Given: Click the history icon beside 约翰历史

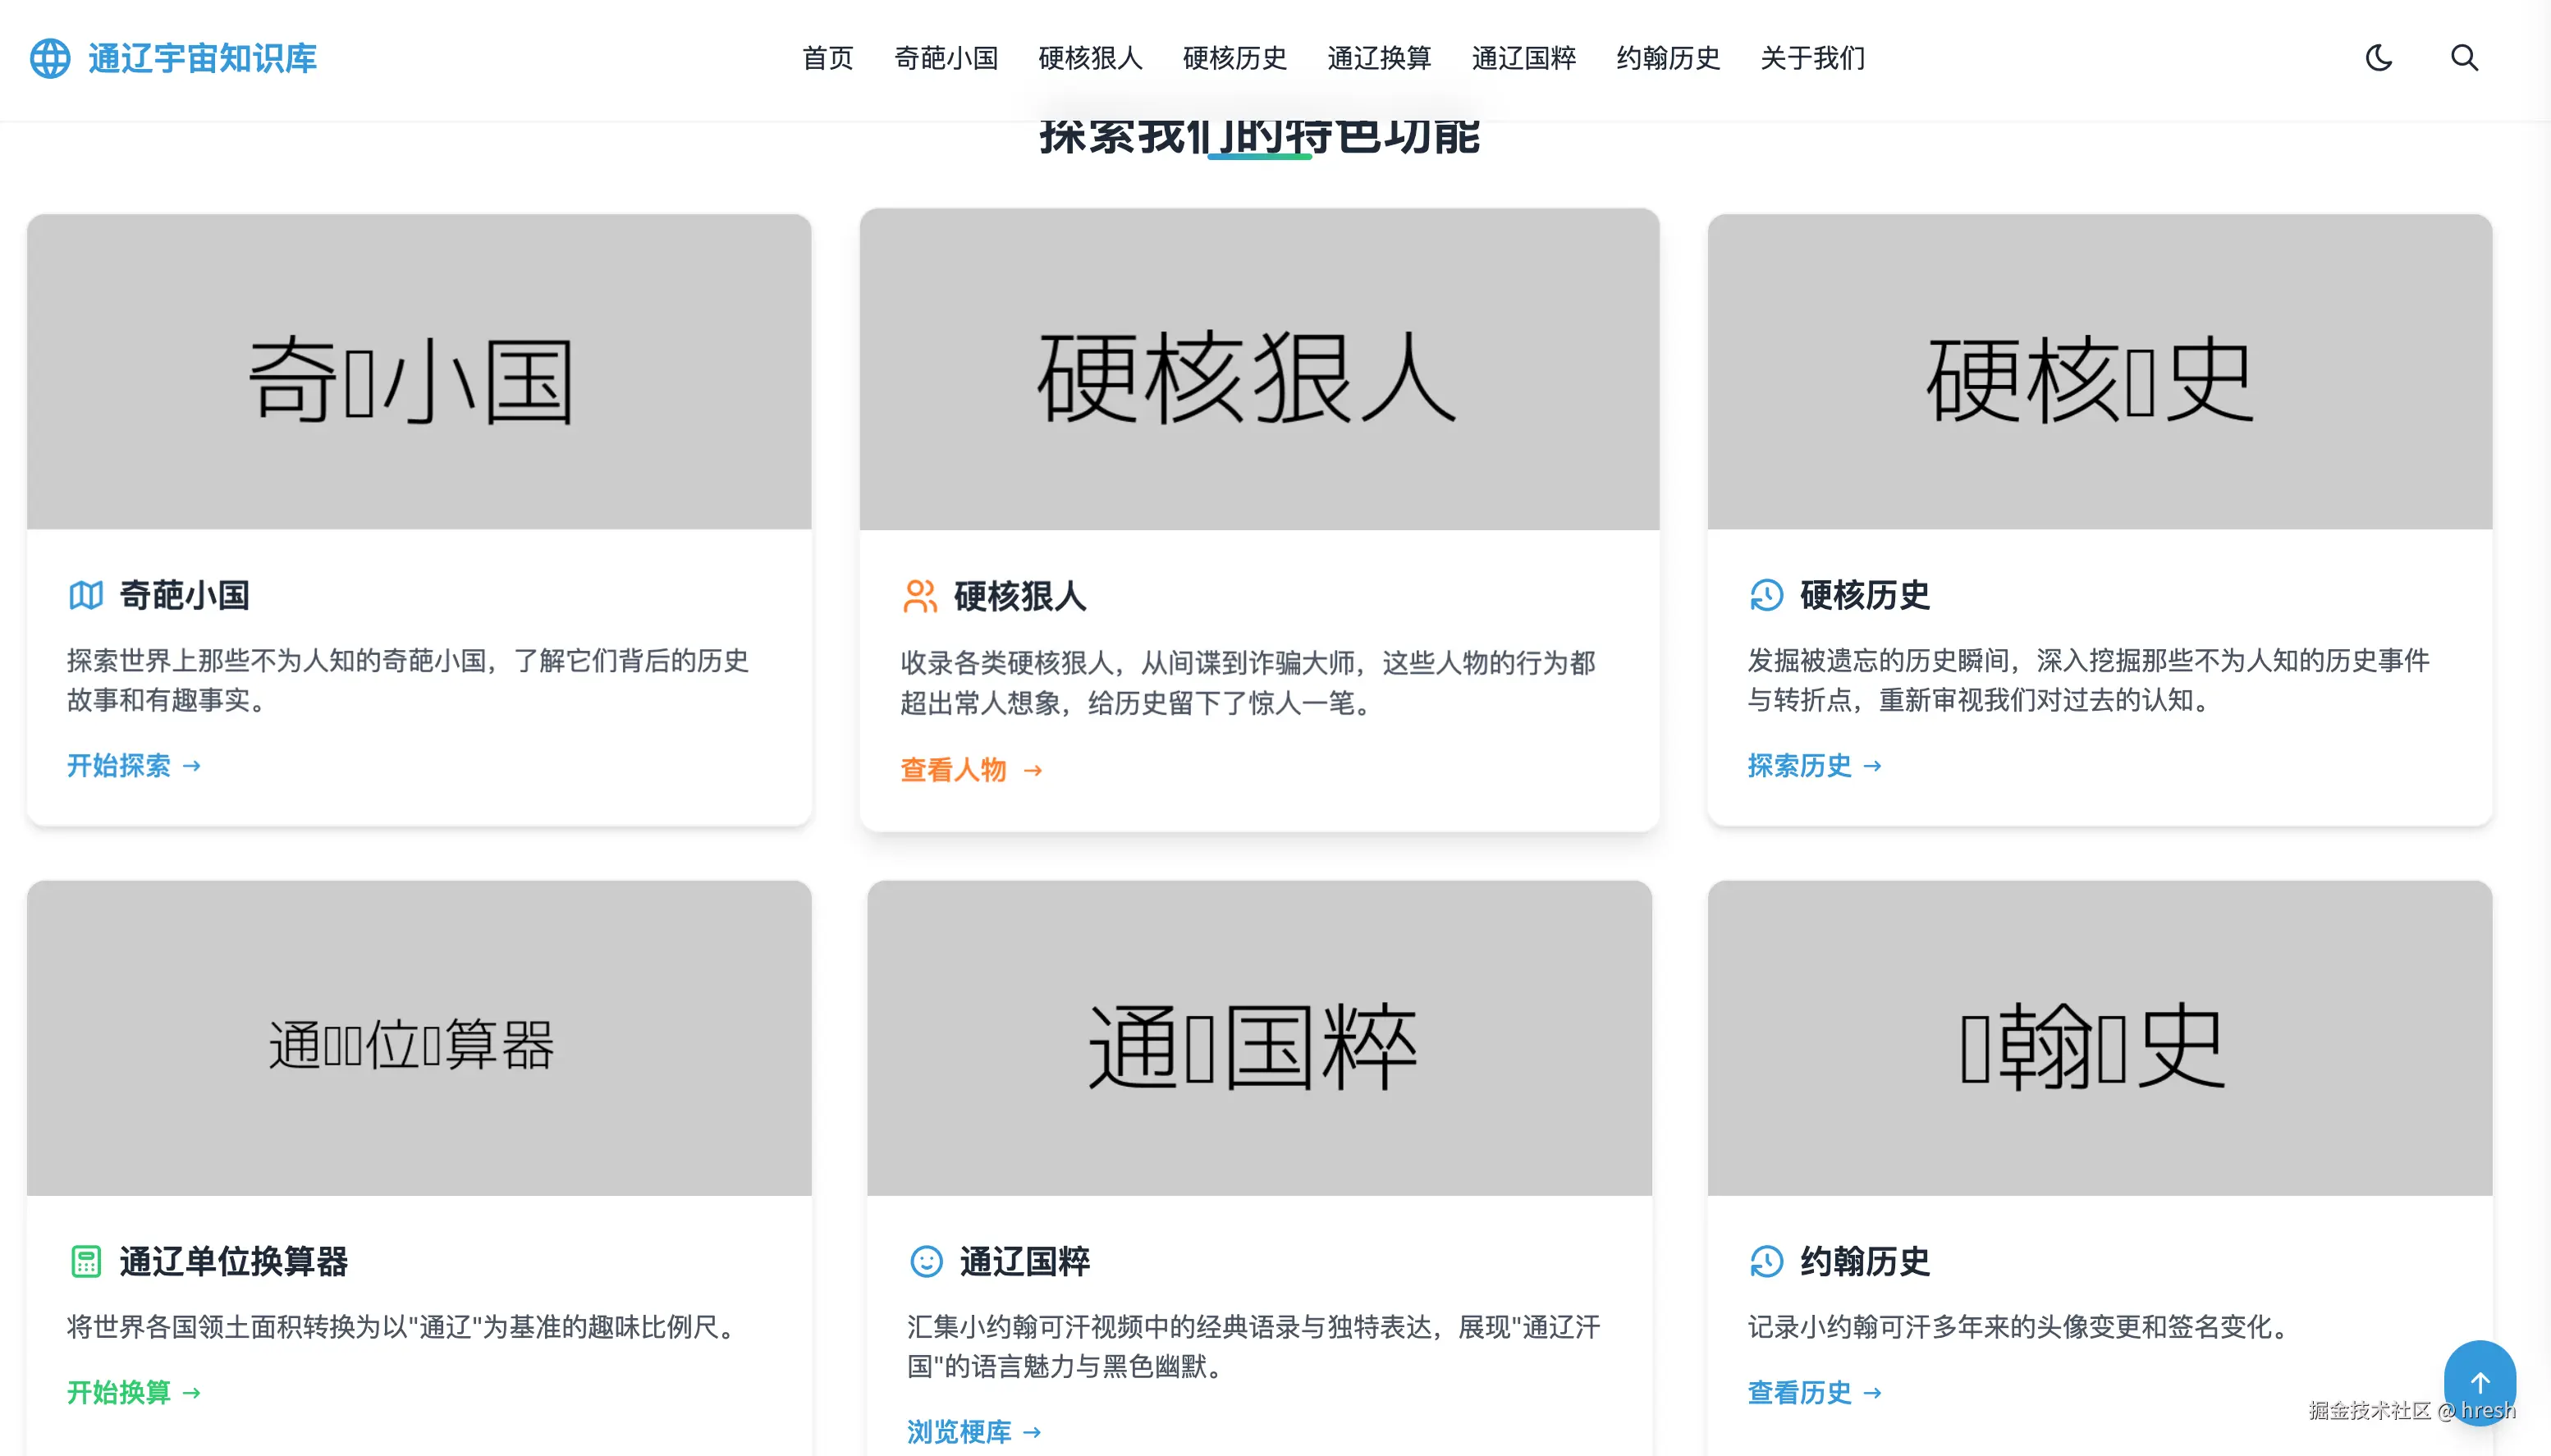Looking at the screenshot, I should (1766, 1261).
